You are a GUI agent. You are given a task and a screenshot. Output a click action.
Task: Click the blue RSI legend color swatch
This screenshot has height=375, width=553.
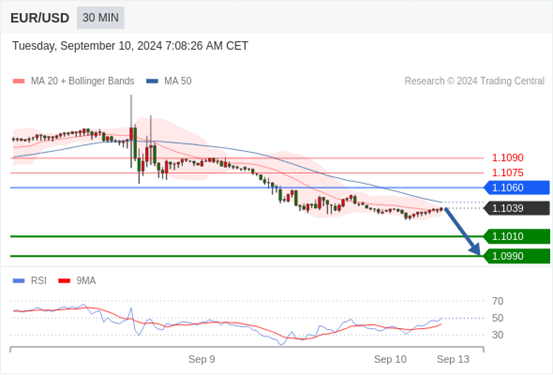(x=19, y=281)
